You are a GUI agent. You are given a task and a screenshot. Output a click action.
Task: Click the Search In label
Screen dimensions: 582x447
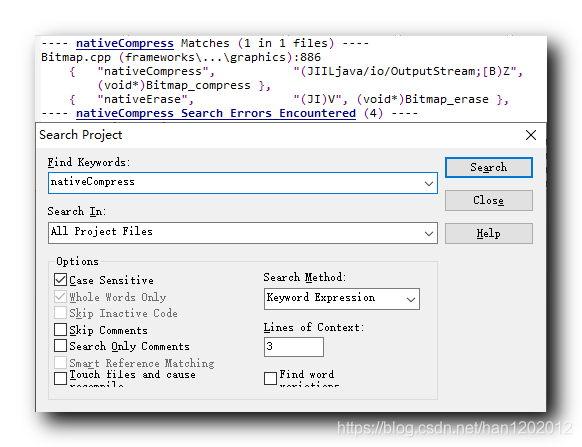76,211
